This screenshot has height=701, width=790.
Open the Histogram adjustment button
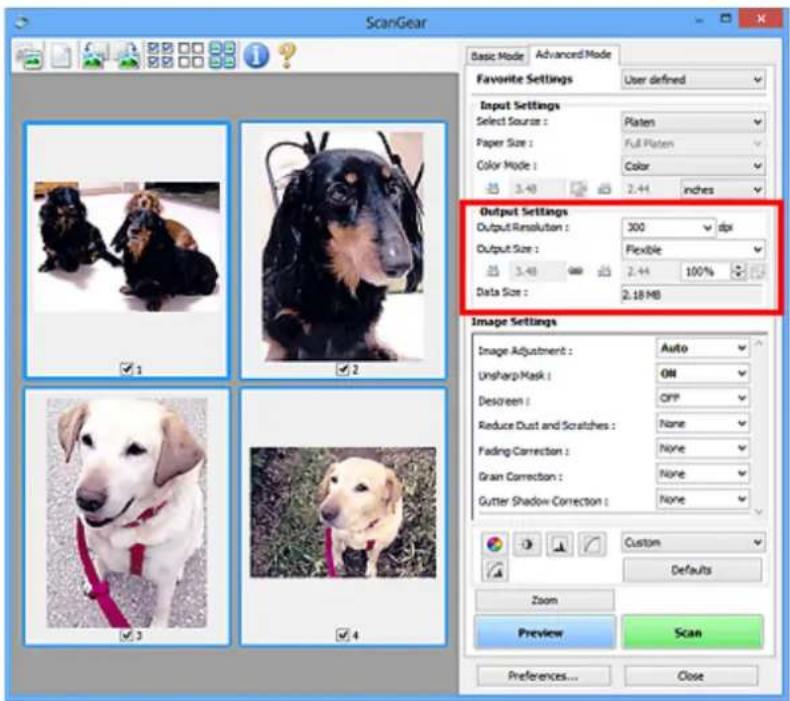[x=559, y=544]
